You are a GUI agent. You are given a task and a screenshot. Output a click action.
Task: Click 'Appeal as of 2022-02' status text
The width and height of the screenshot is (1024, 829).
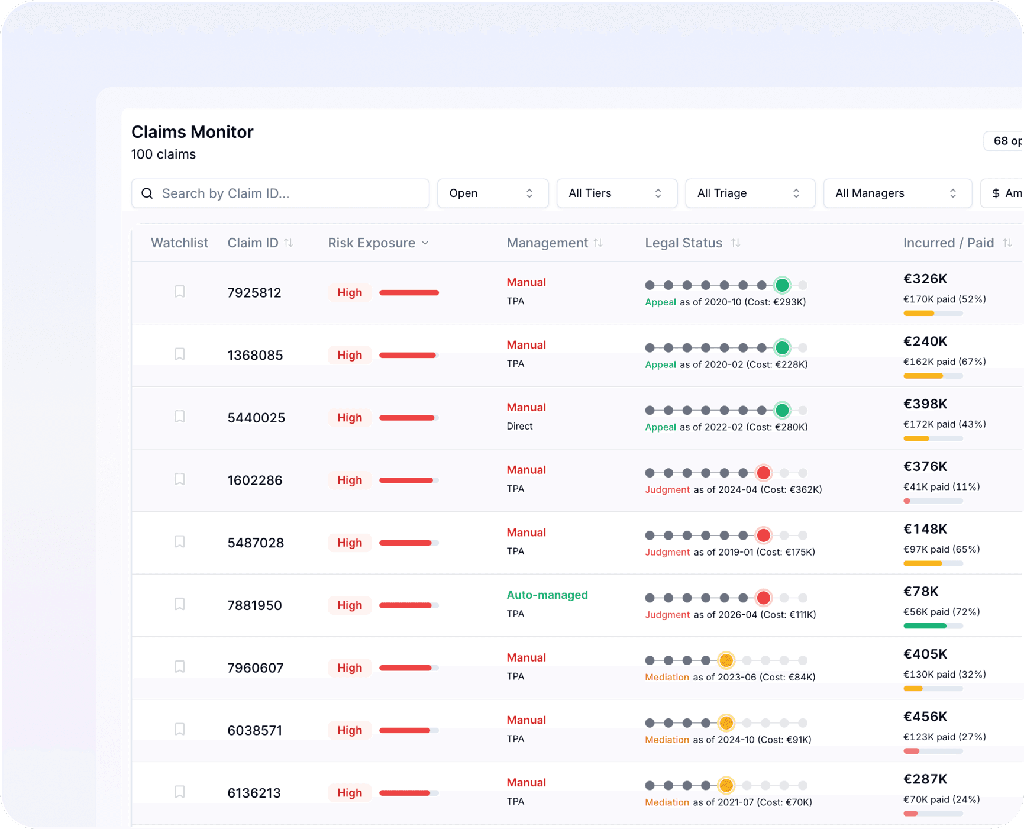point(694,427)
